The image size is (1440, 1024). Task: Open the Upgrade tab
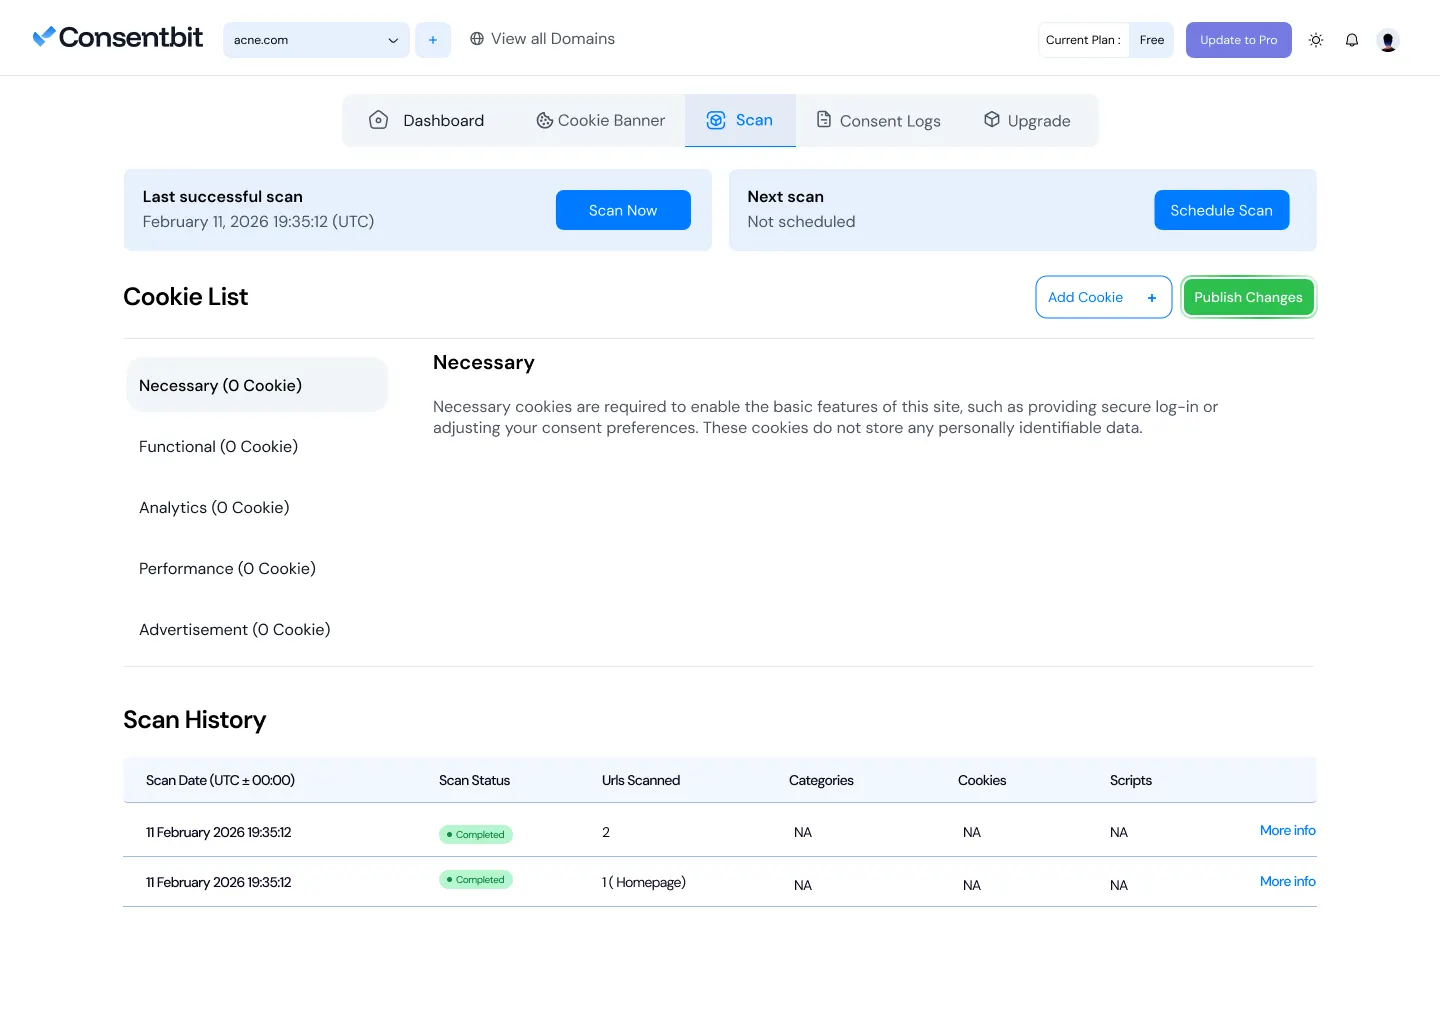[x=1028, y=121]
